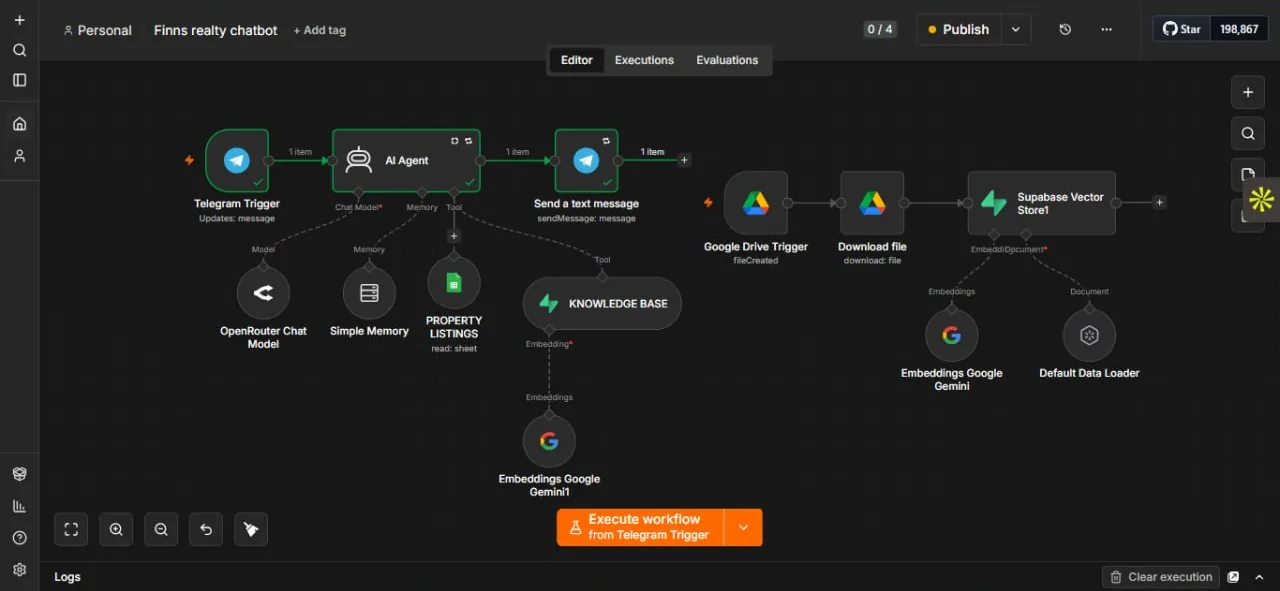1280x591 pixels.
Task: Click the plus icon in left sidebar
Action: (x=19, y=20)
